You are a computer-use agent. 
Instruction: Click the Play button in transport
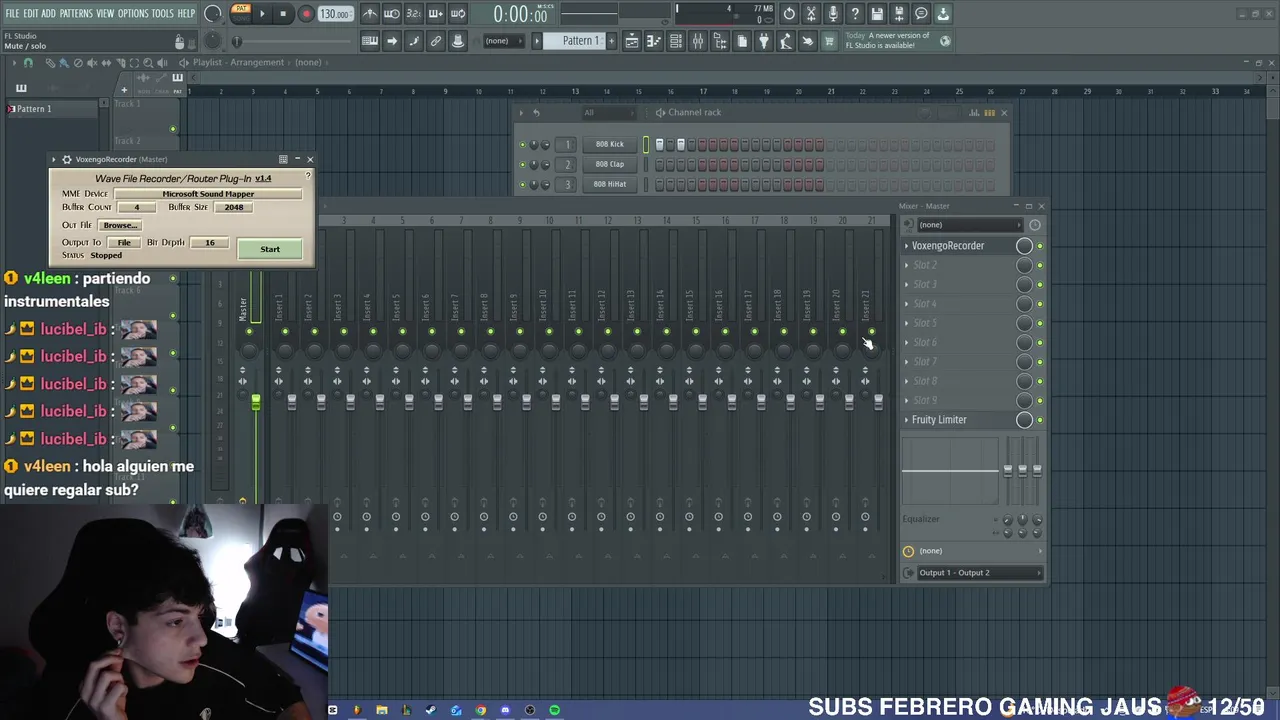click(x=262, y=14)
